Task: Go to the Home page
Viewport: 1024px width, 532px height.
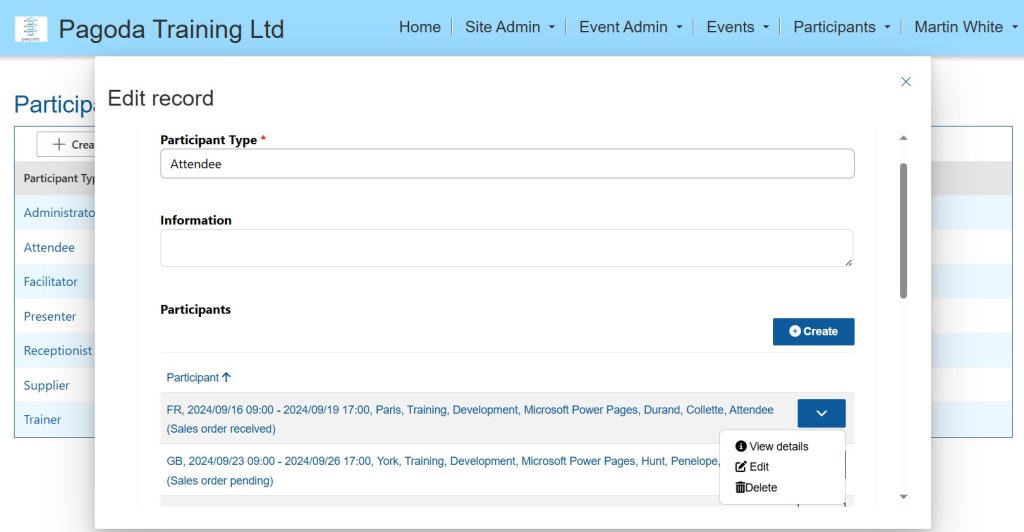Action: pos(419,27)
